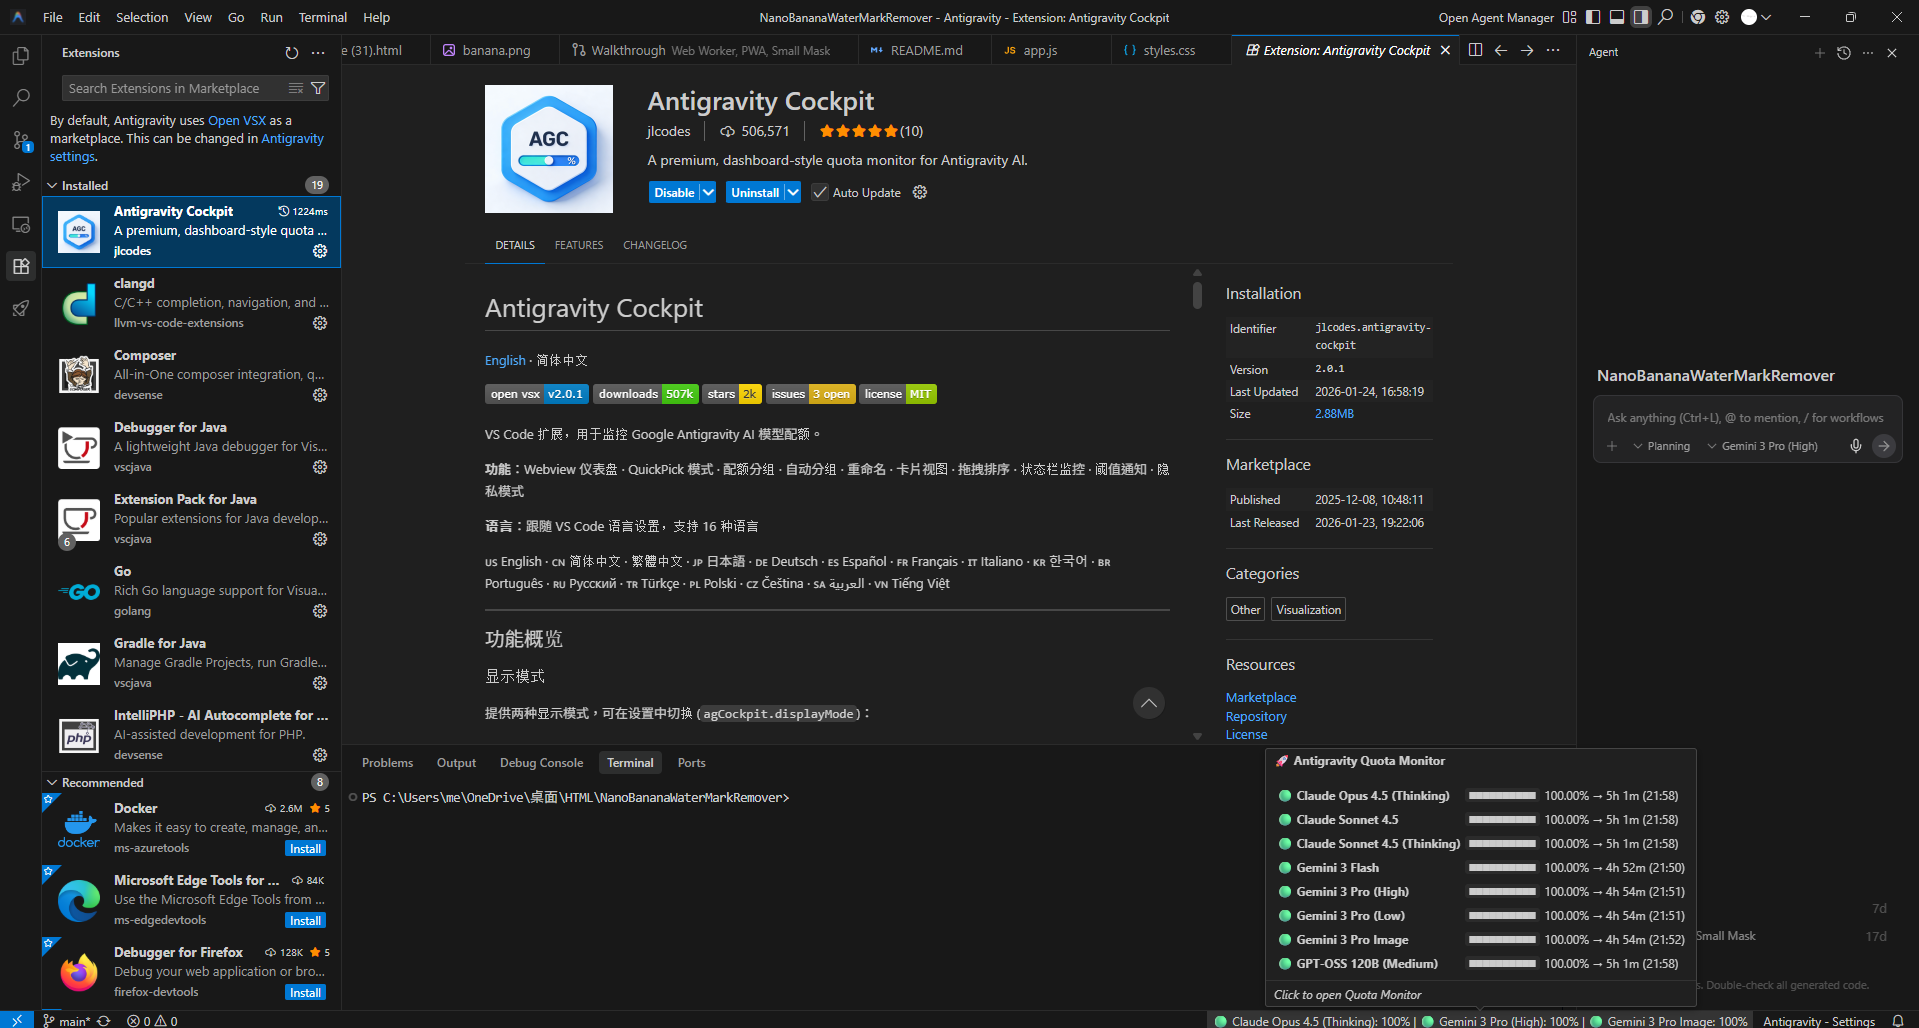Open gear settings for clangd extension

pyautogui.click(x=320, y=323)
